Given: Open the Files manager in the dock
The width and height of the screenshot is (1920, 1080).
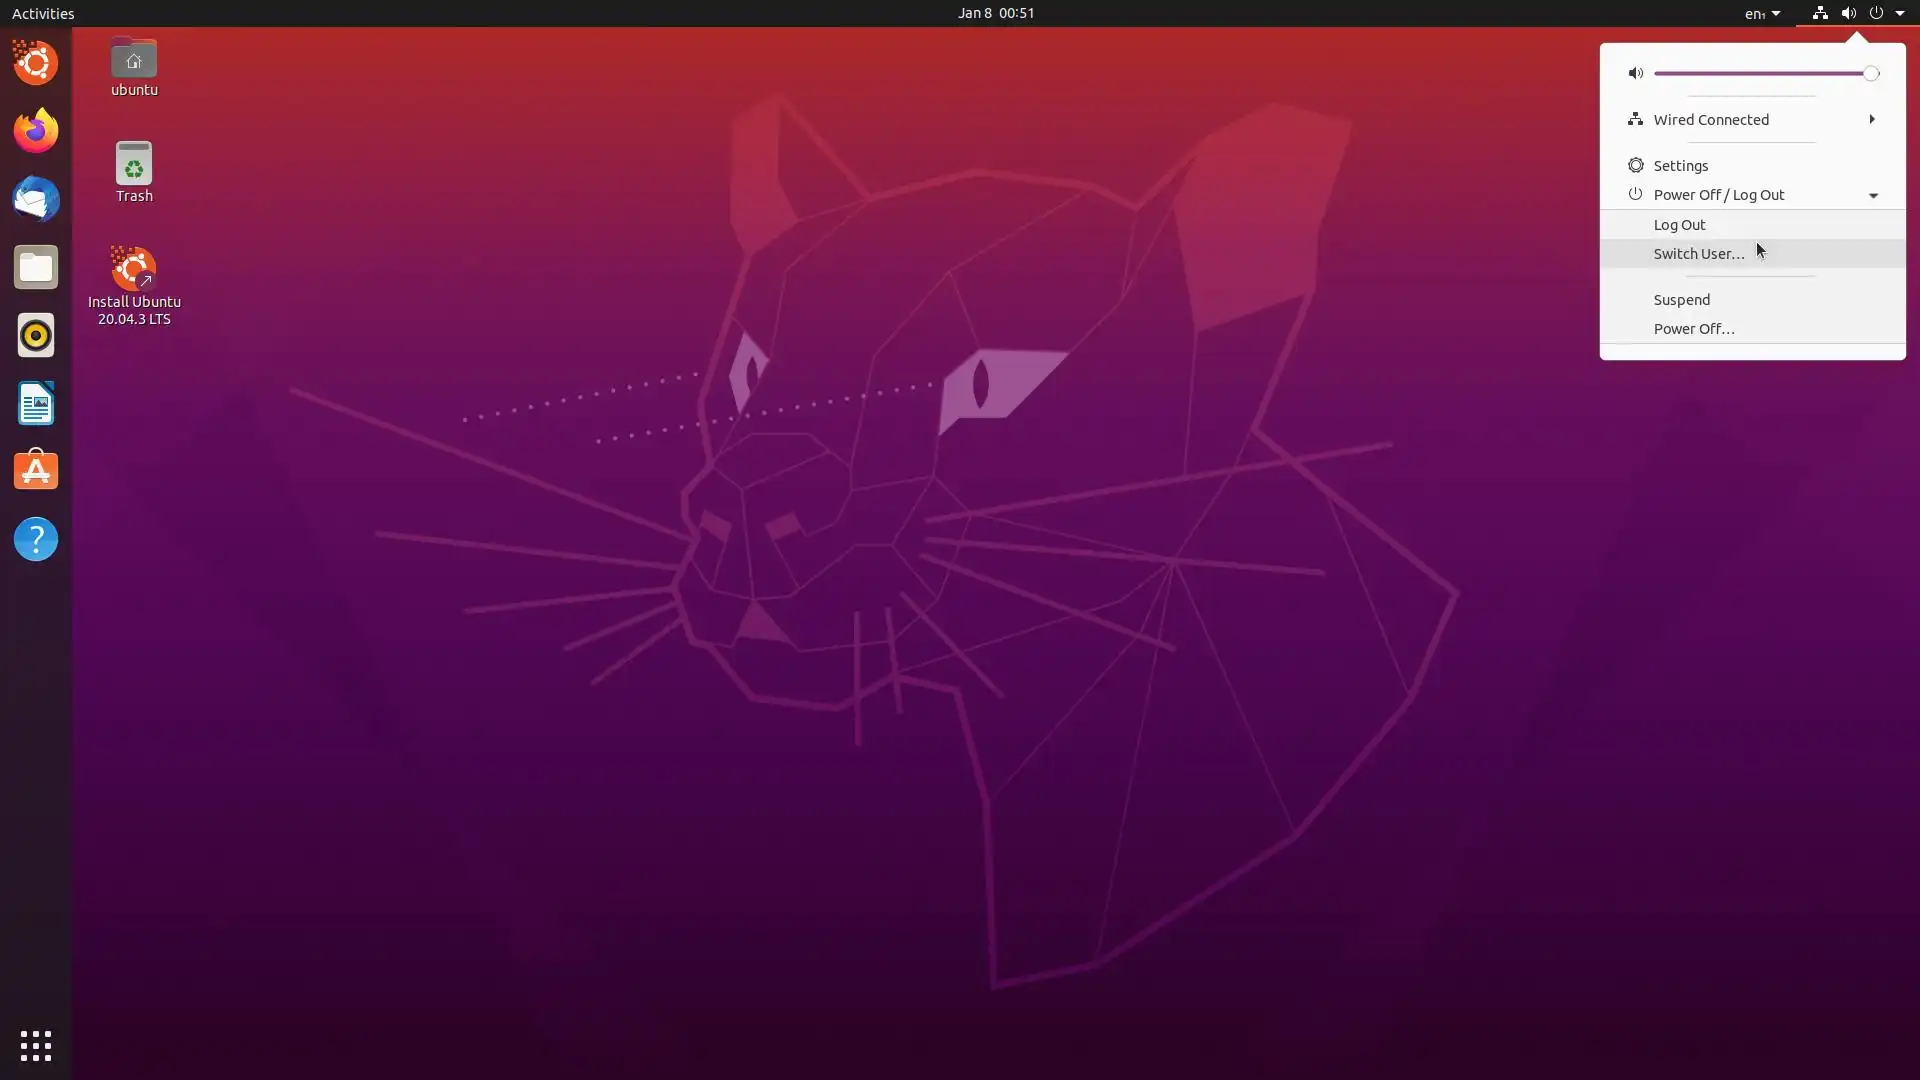Looking at the screenshot, I should (x=36, y=267).
